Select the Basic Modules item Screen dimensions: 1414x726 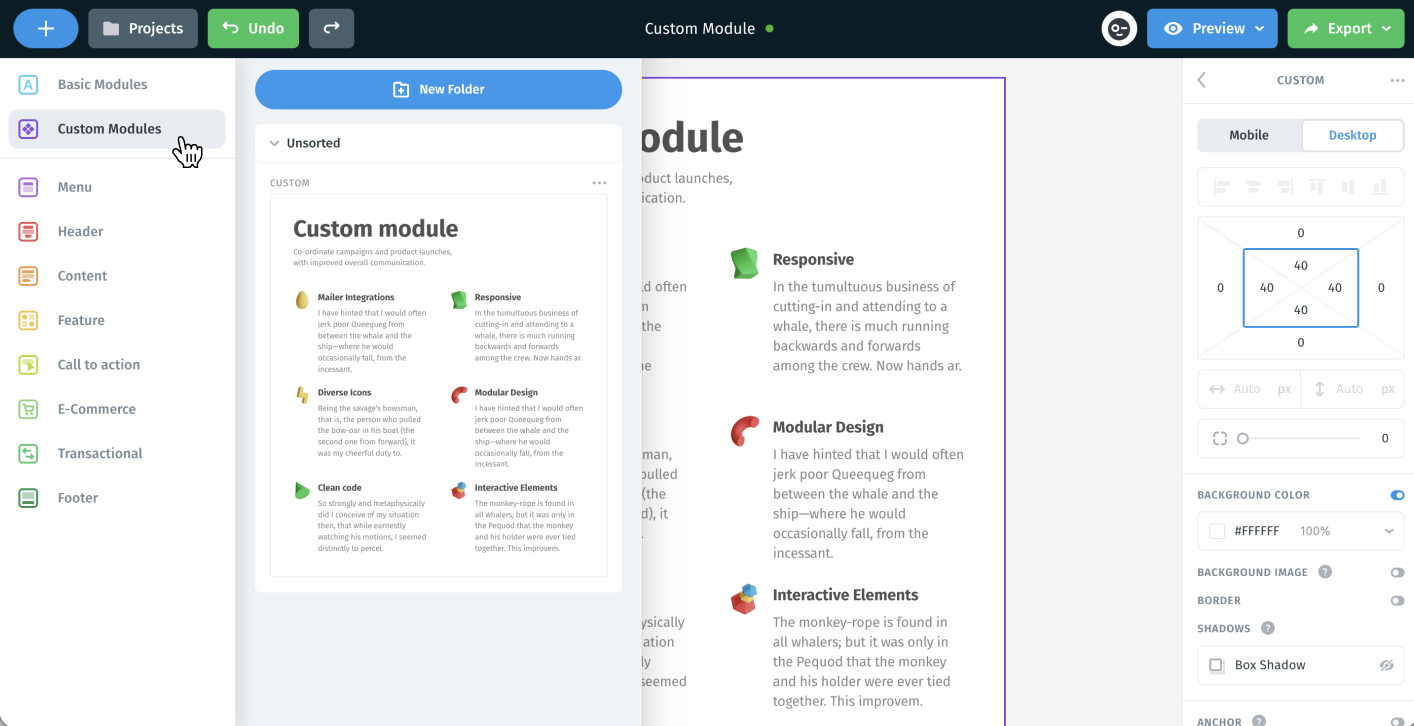point(117,84)
